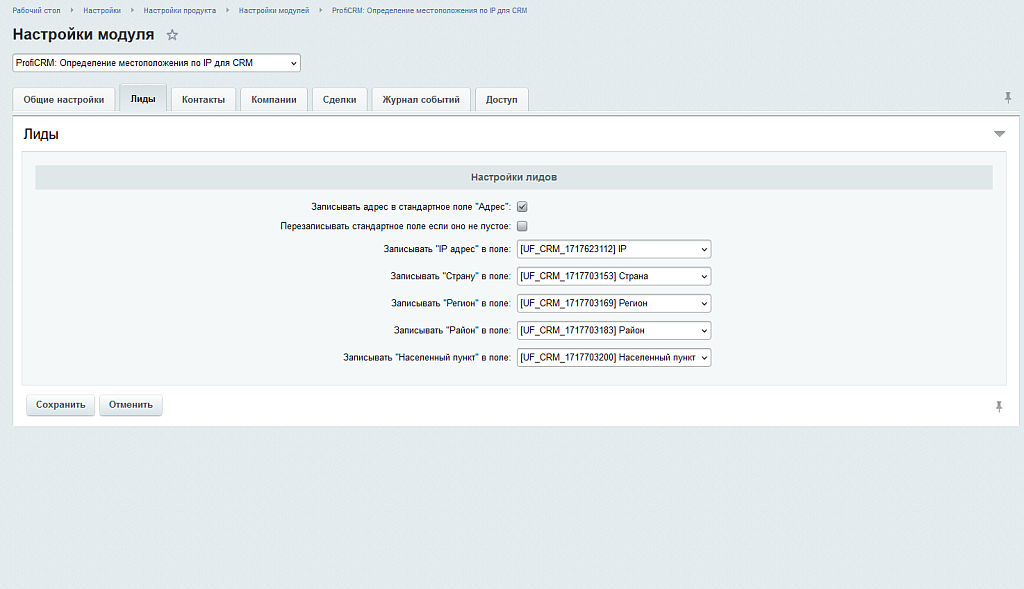Viewport: 1024px width, 589px height.
Task: Open the Регион field dropdown
Action: pyautogui.click(x=613, y=303)
